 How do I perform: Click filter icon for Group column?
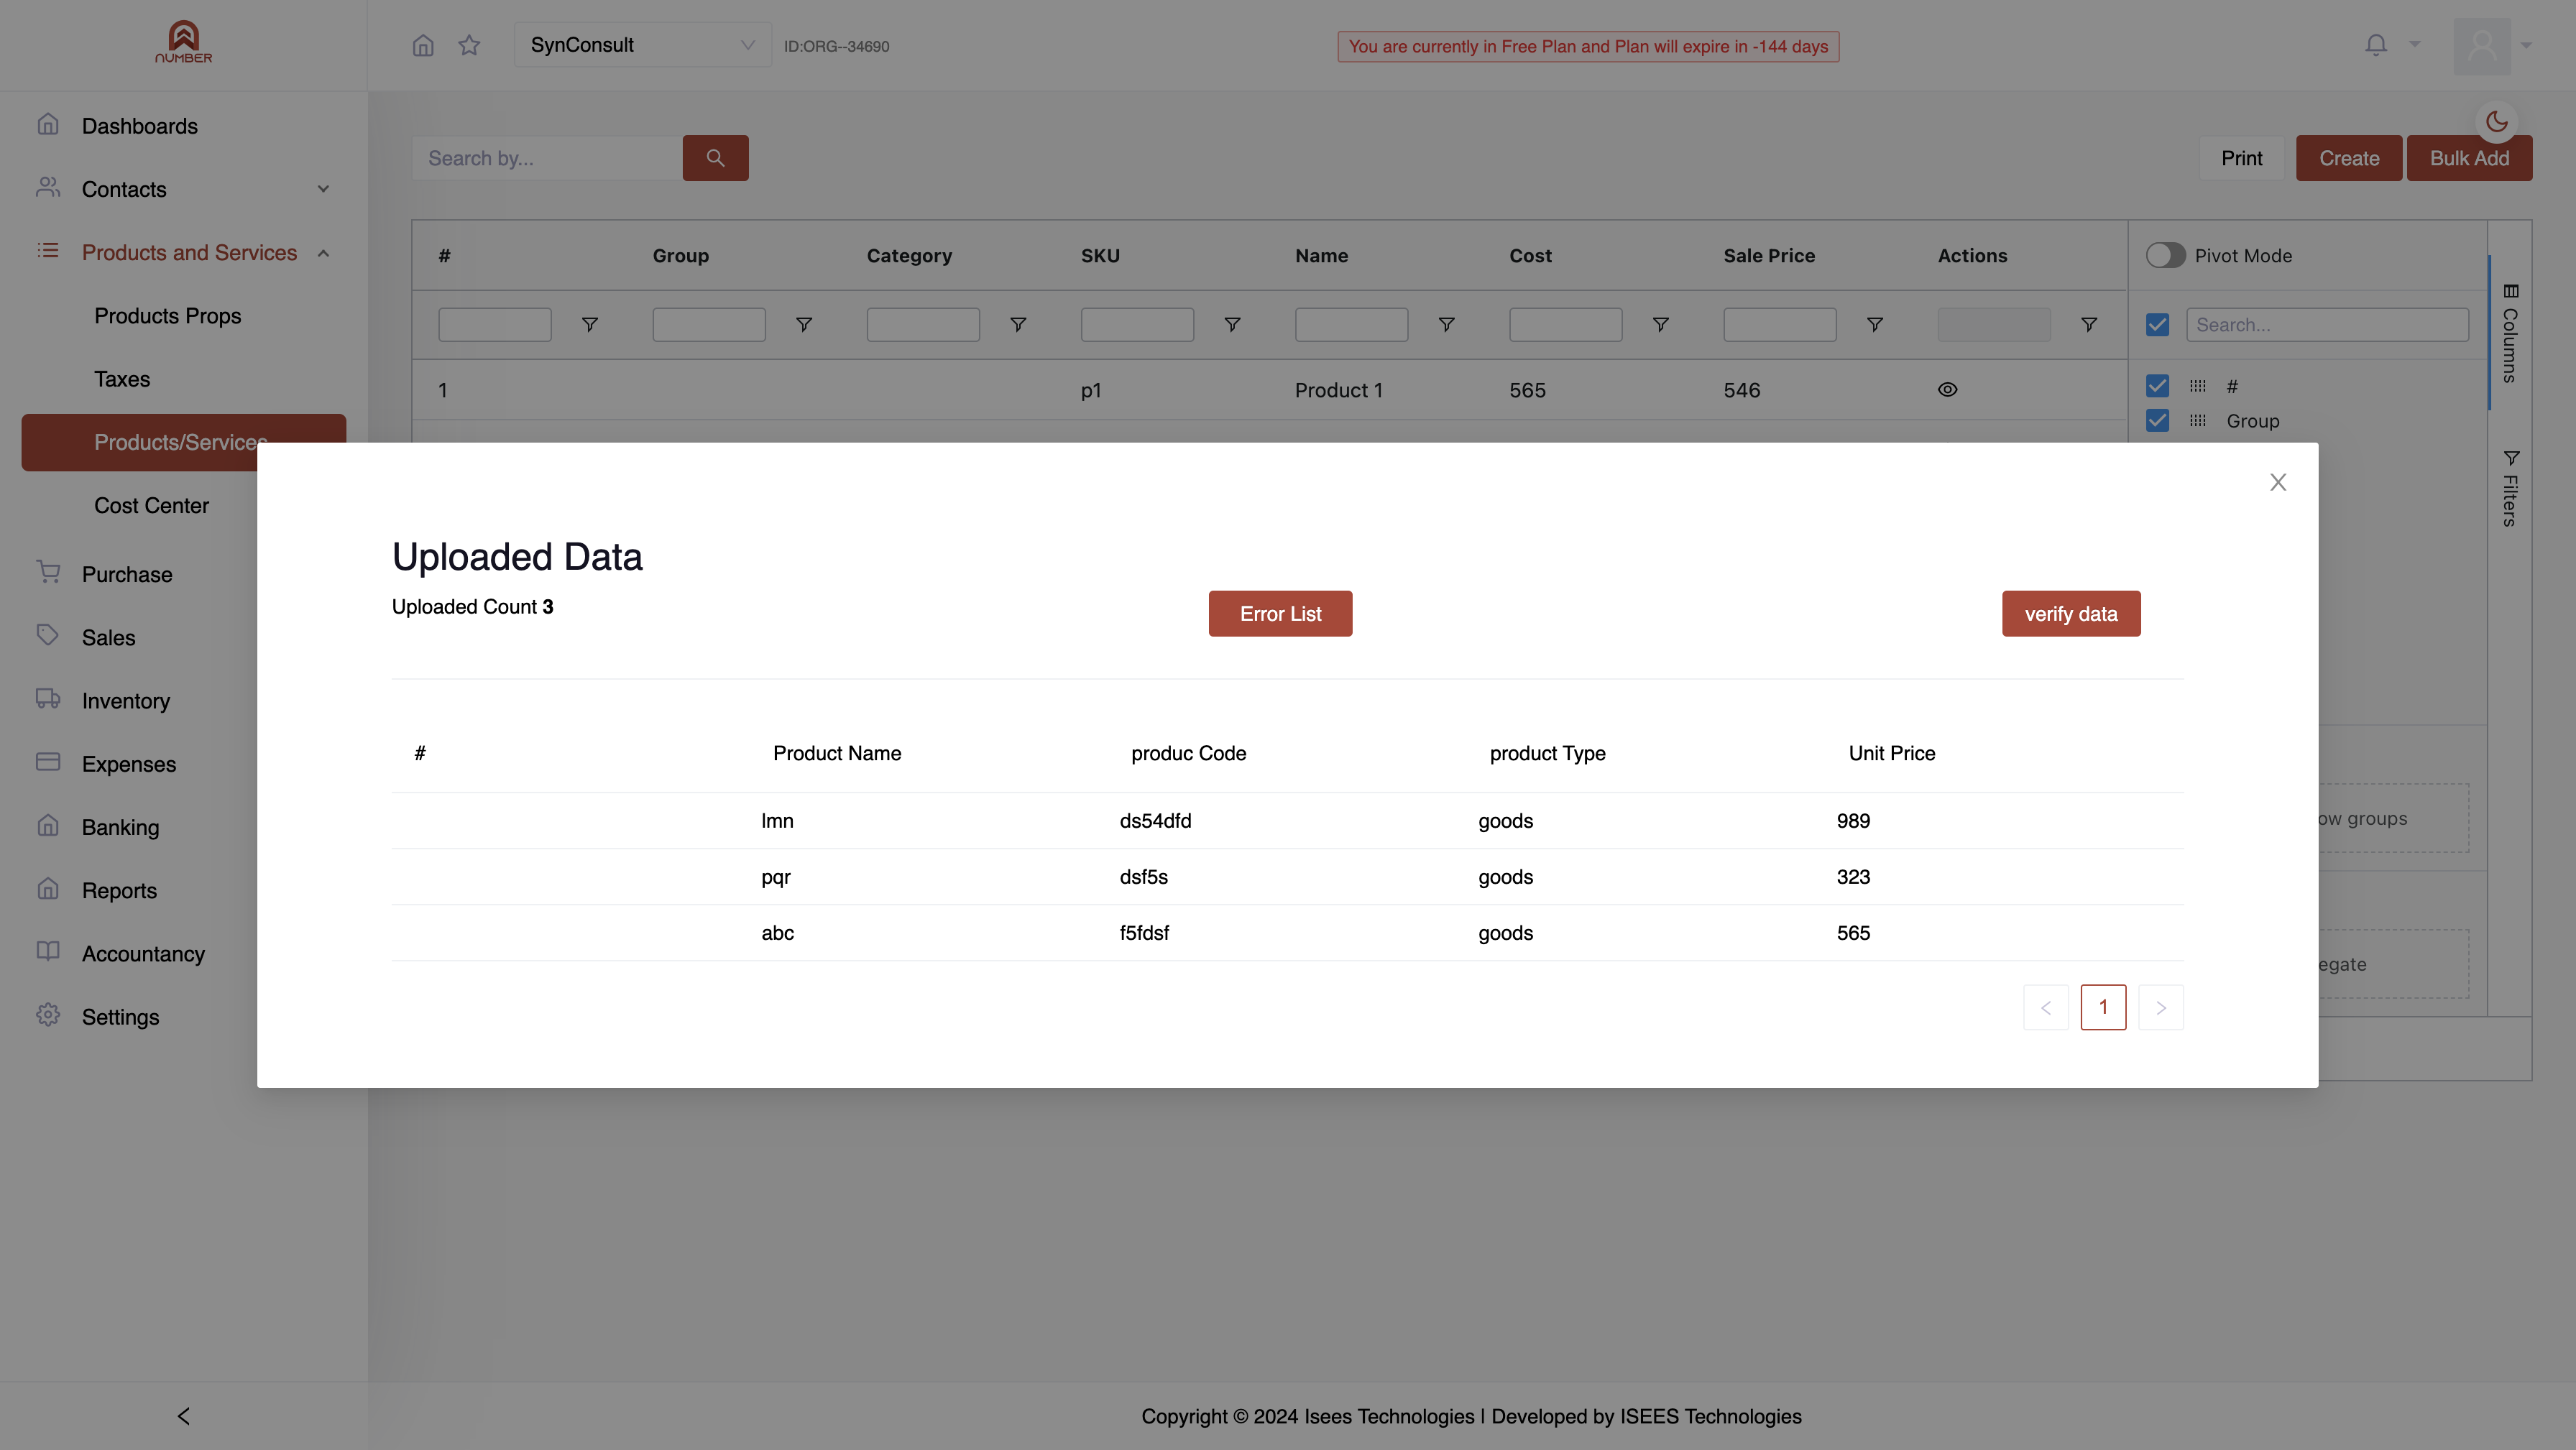tap(803, 325)
